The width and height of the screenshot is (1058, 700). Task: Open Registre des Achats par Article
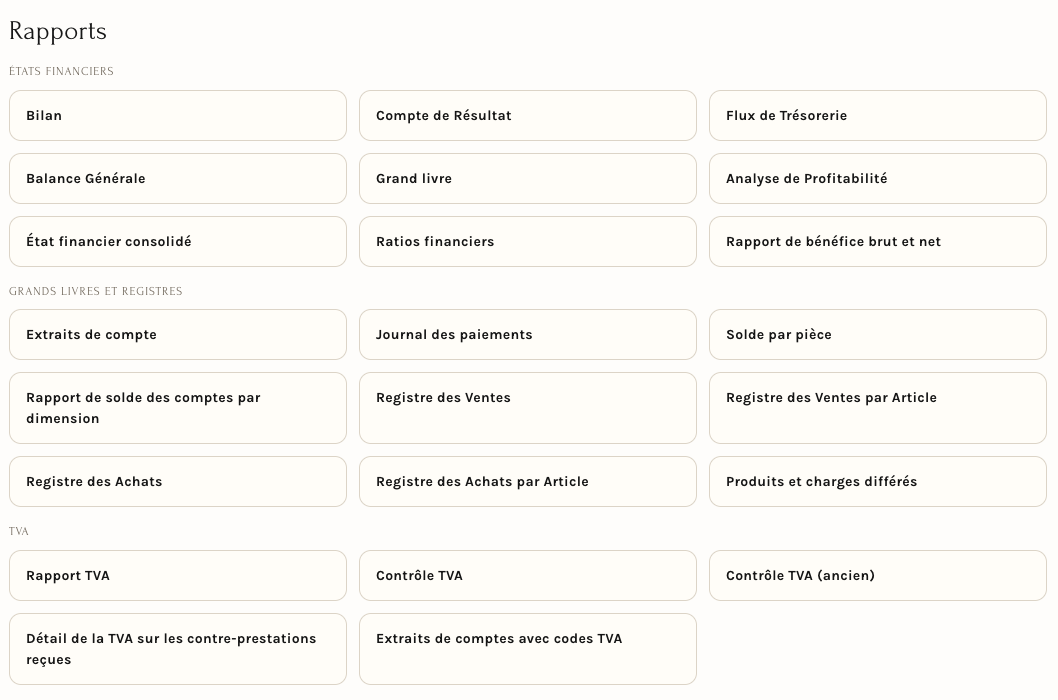pyautogui.click(x=528, y=481)
